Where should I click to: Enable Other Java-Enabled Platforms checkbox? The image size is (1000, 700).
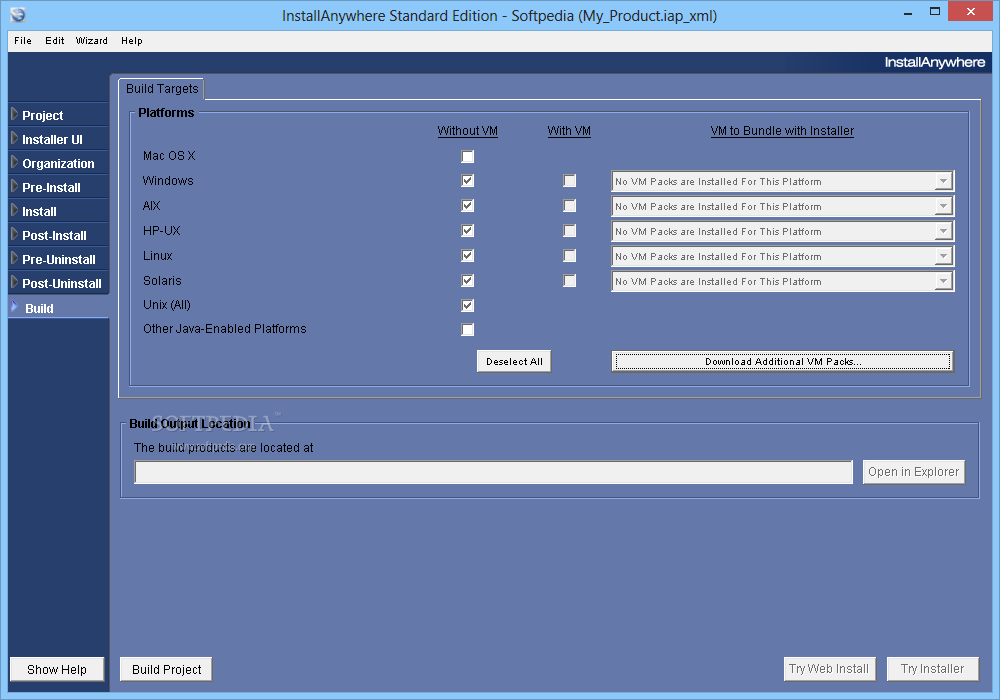click(x=467, y=330)
